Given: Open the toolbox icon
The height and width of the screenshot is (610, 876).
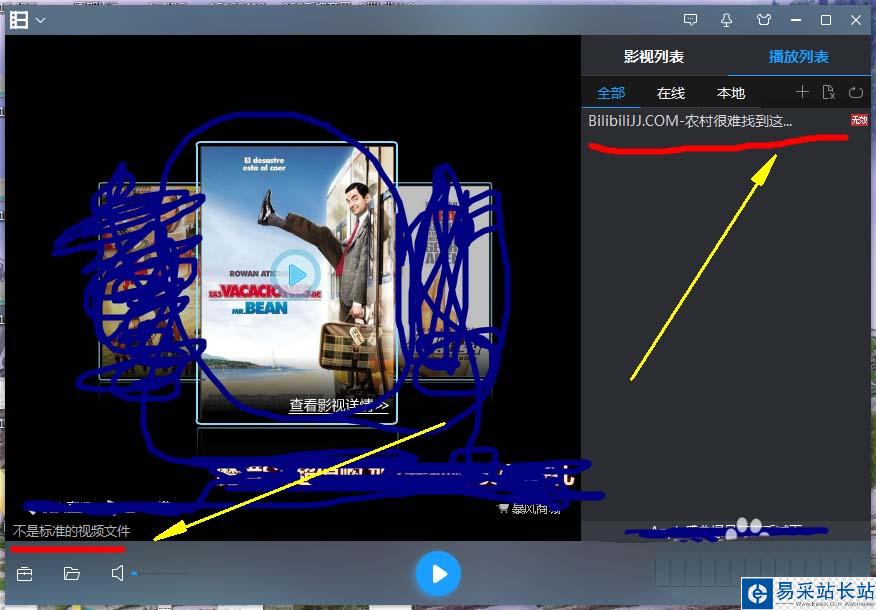Looking at the screenshot, I should (25, 574).
